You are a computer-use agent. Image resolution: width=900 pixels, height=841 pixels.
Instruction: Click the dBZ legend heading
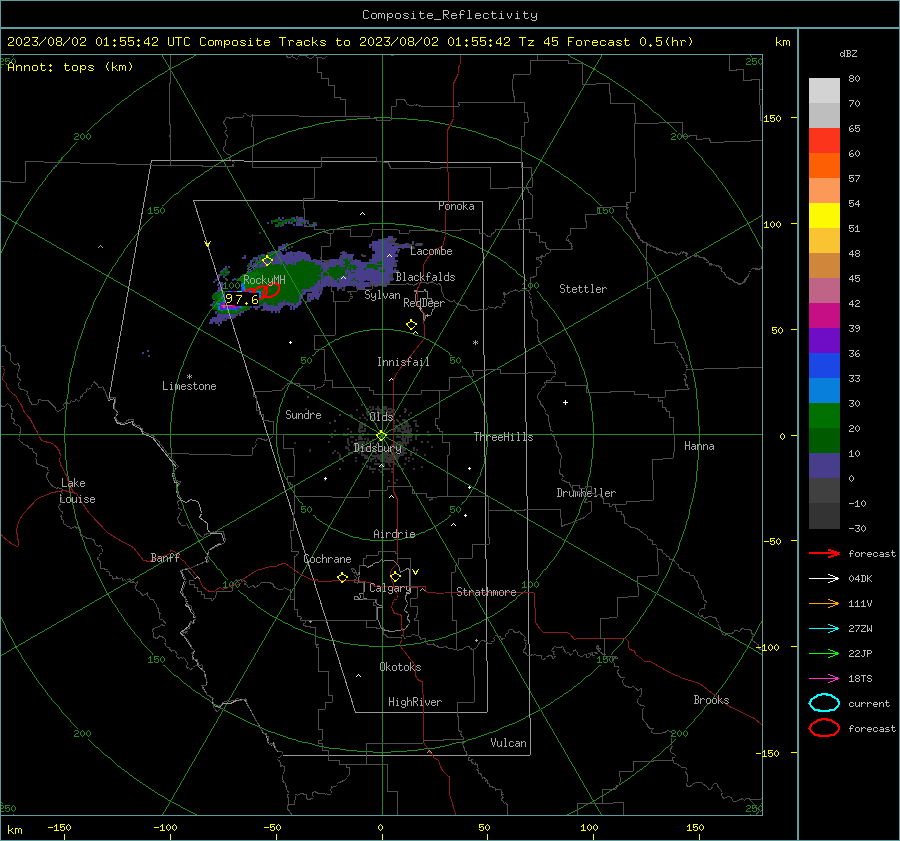click(848, 54)
